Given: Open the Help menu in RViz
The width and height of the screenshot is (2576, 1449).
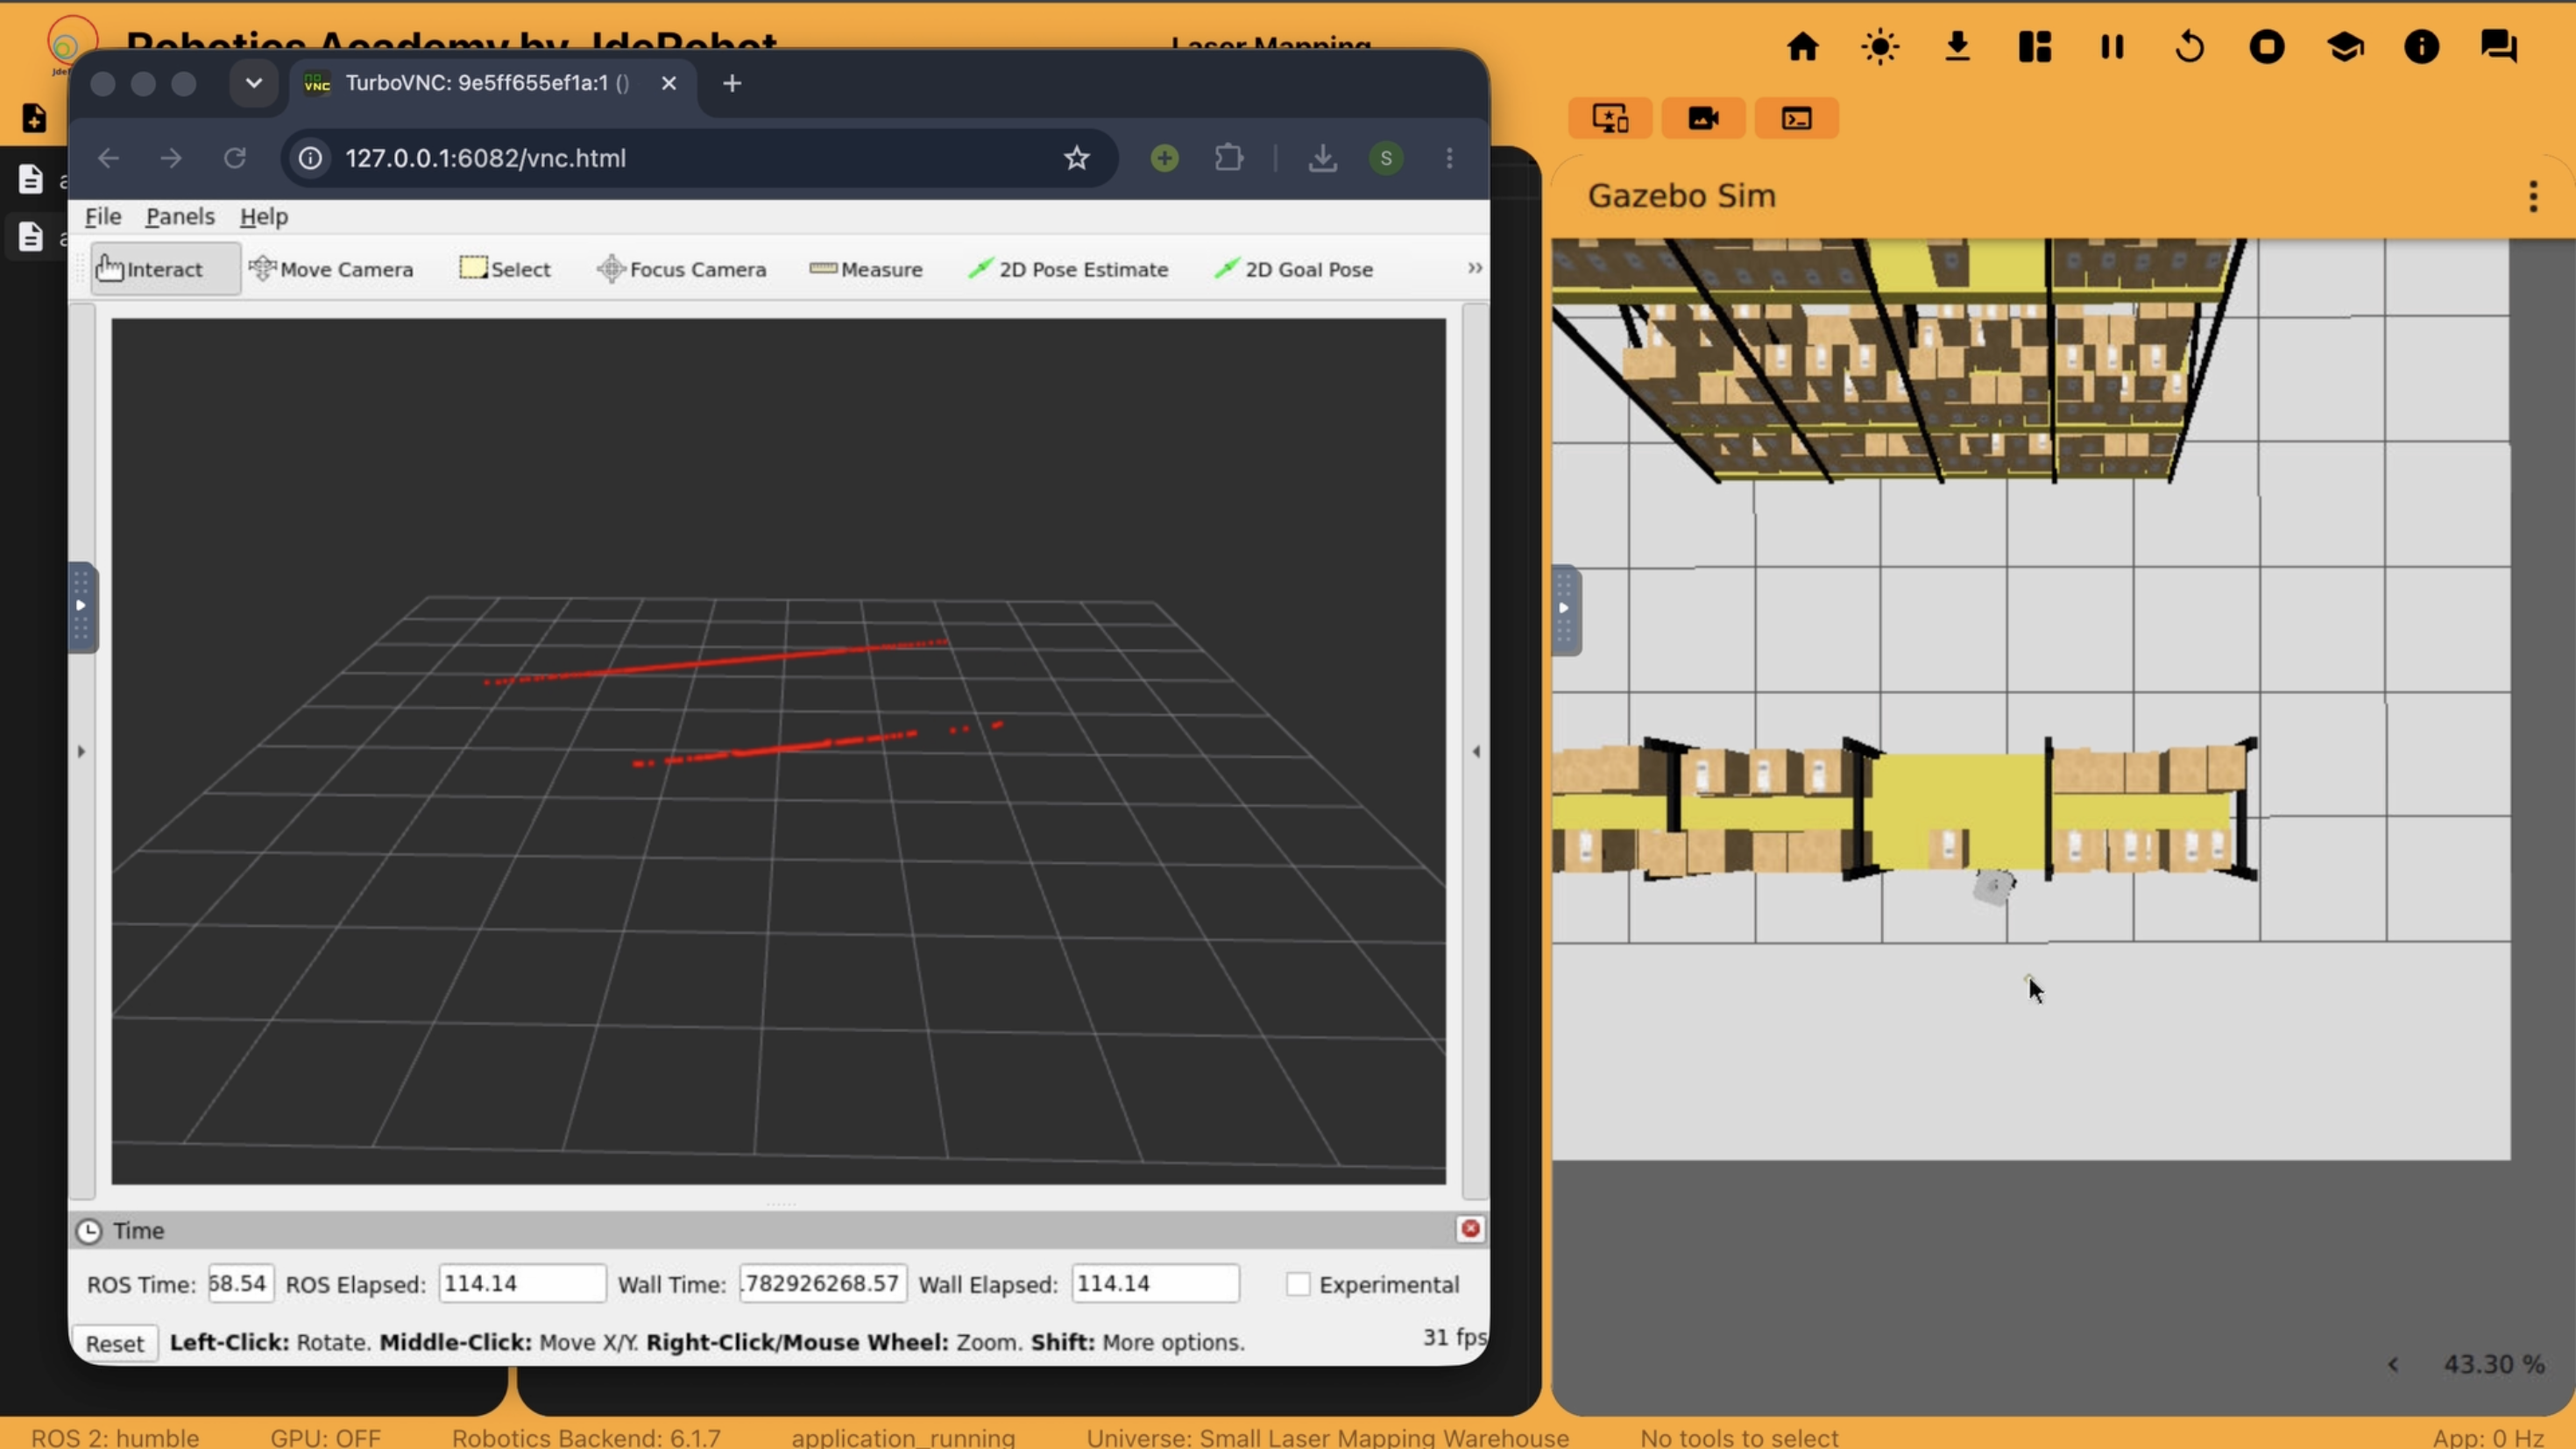Looking at the screenshot, I should click(264, 216).
